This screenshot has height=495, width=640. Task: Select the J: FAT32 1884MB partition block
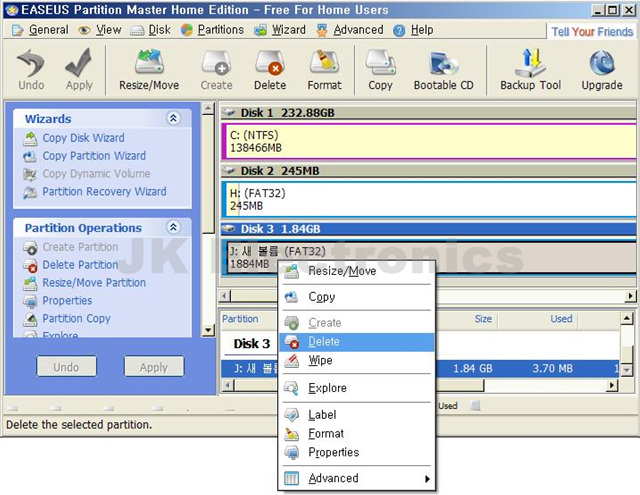pos(429,258)
